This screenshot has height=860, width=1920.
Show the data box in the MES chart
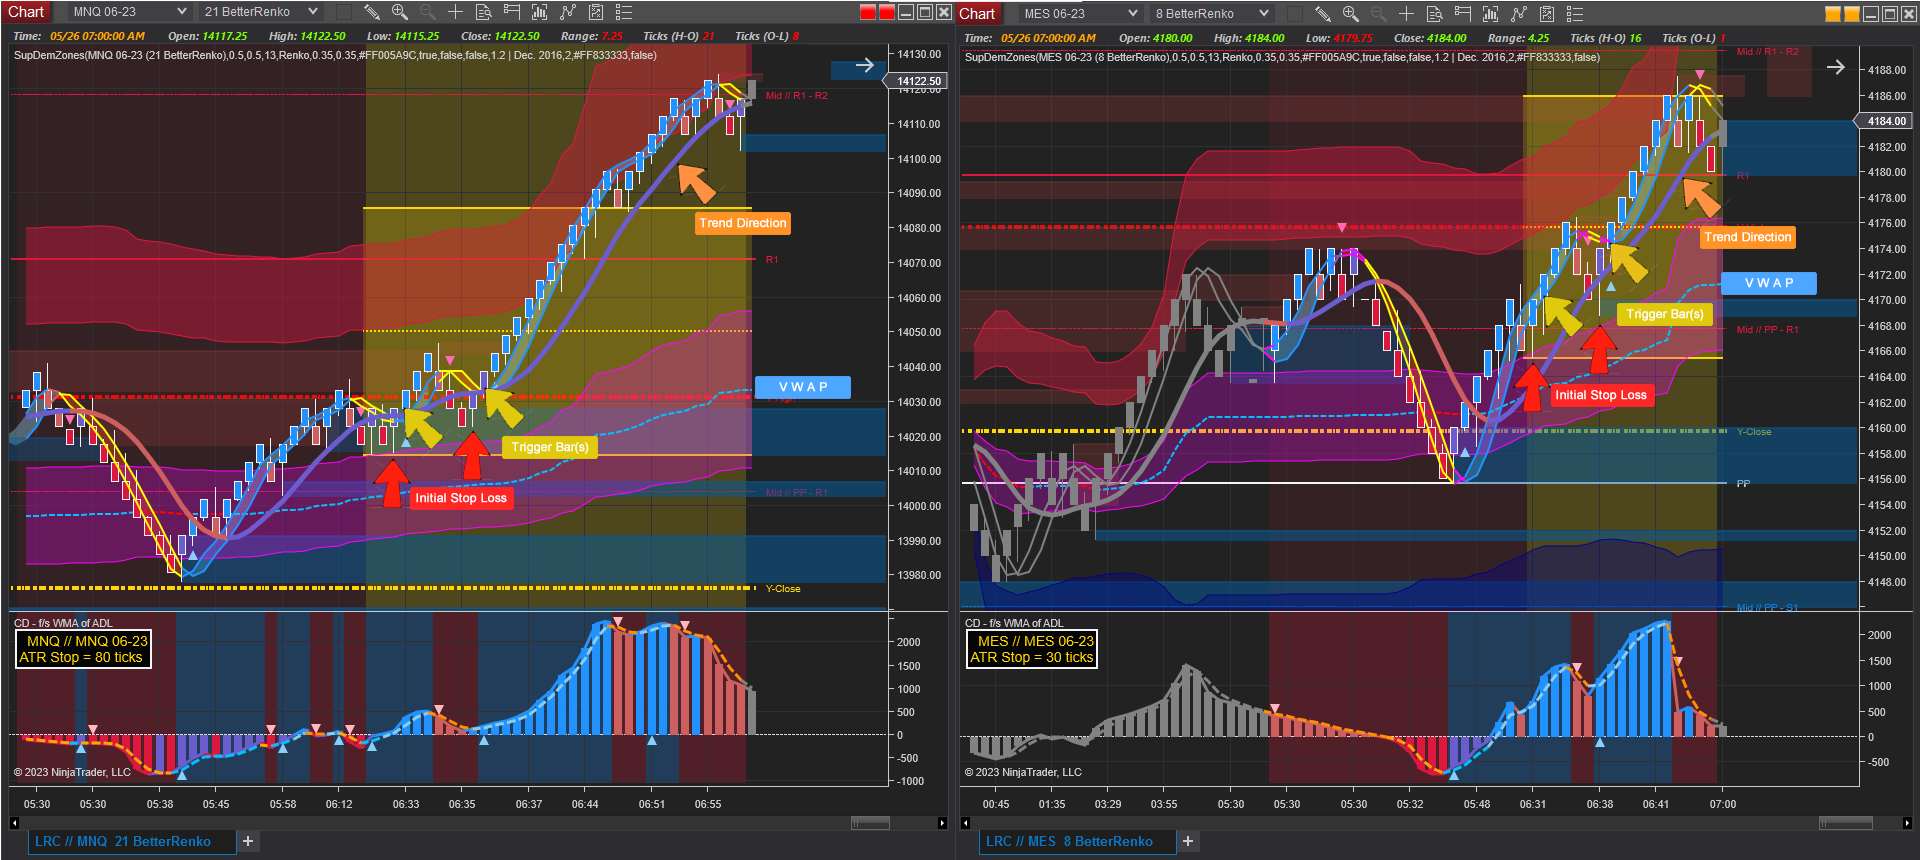[x=1435, y=14]
